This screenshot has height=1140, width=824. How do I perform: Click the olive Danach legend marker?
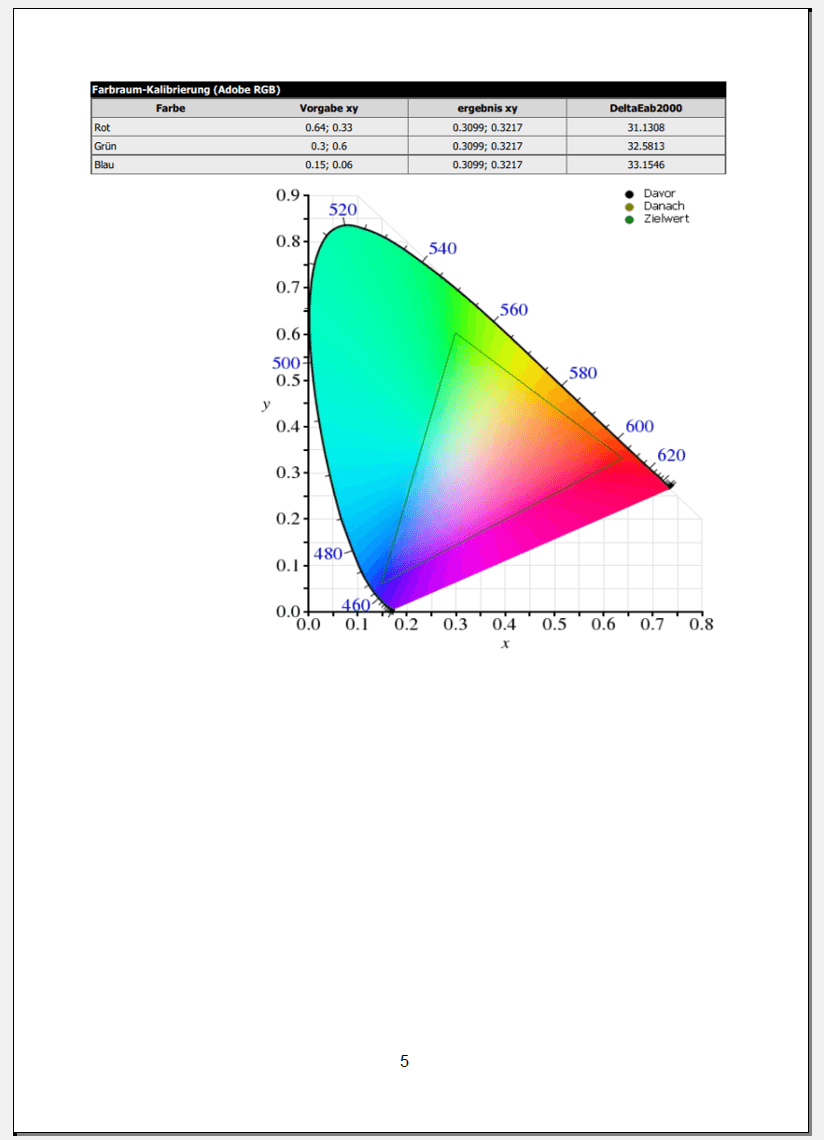[629, 207]
